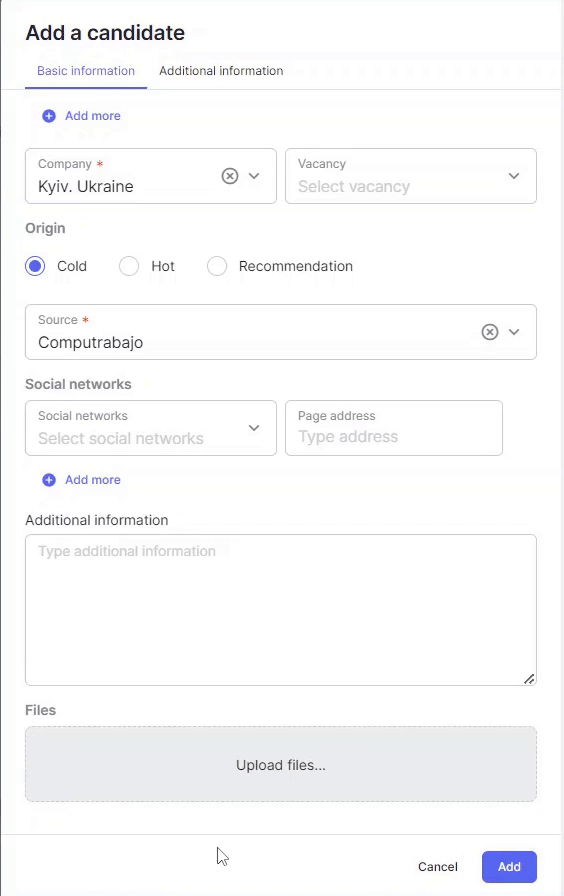Open the Vacancy dropdown
564x896 pixels.
point(411,176)
